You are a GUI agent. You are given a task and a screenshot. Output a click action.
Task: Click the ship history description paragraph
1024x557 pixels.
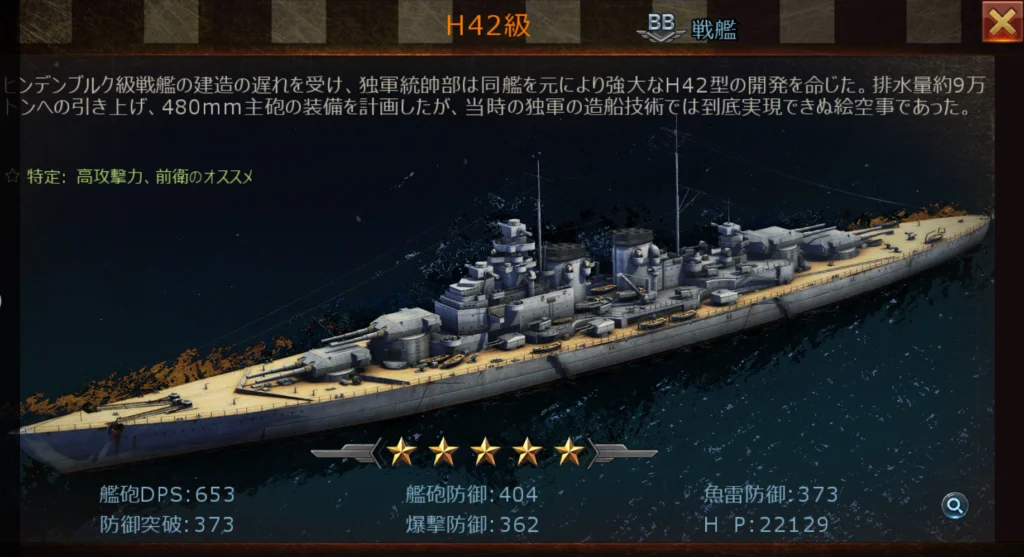point(496,96)
